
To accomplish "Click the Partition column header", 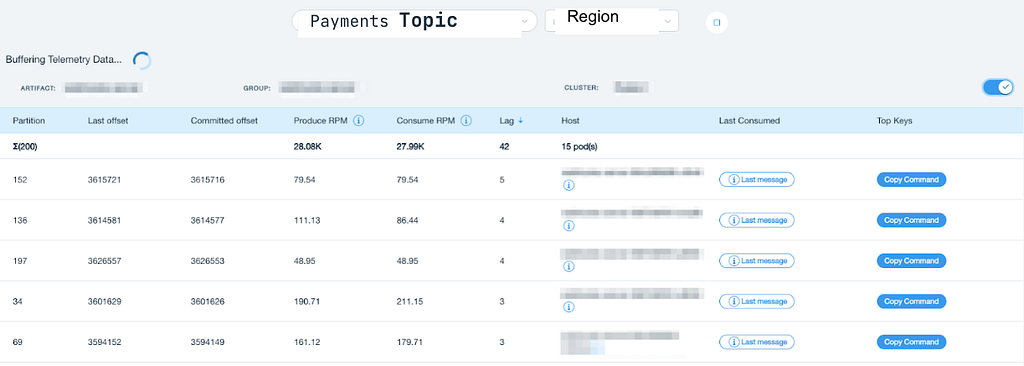I will pos(29,121).
